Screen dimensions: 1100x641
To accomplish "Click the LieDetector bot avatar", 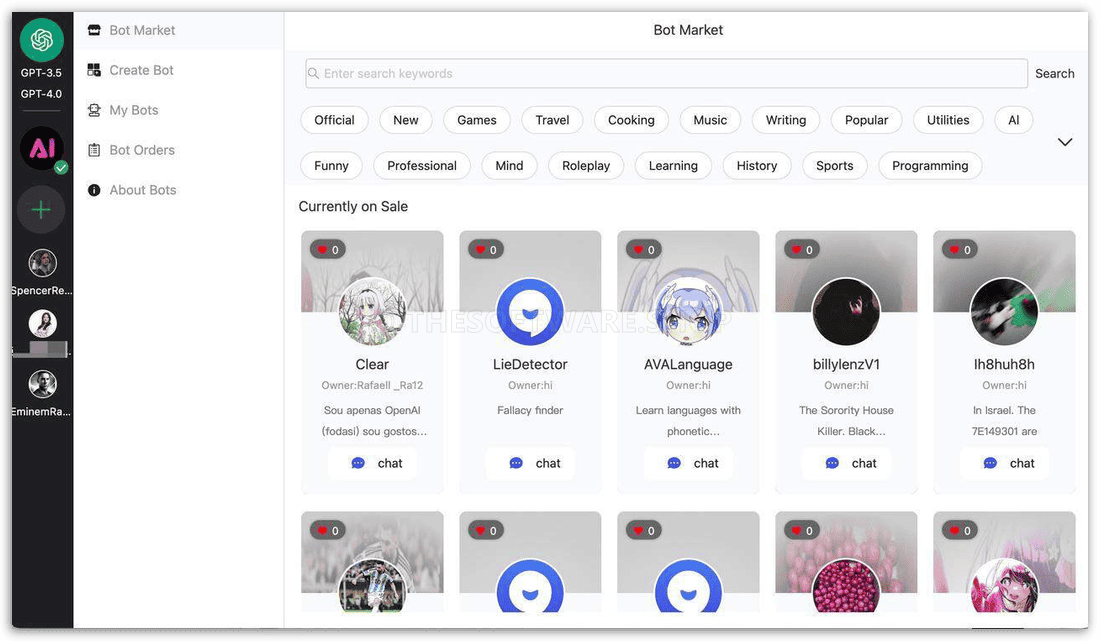I will (x=530, y=311).
